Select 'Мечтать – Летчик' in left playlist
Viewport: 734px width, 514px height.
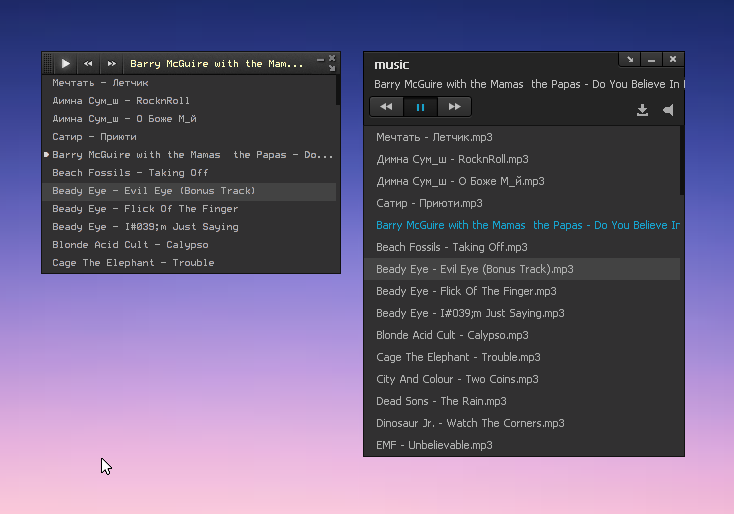point(189,83)
